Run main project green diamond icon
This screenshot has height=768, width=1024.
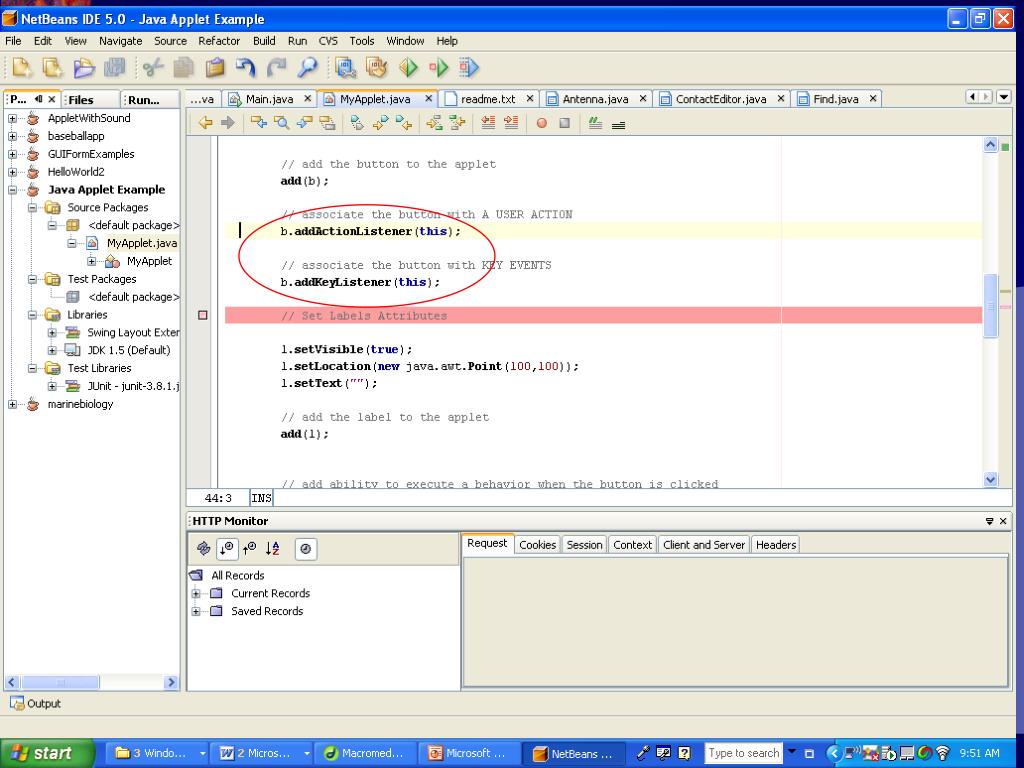click(x=408, y=67)
